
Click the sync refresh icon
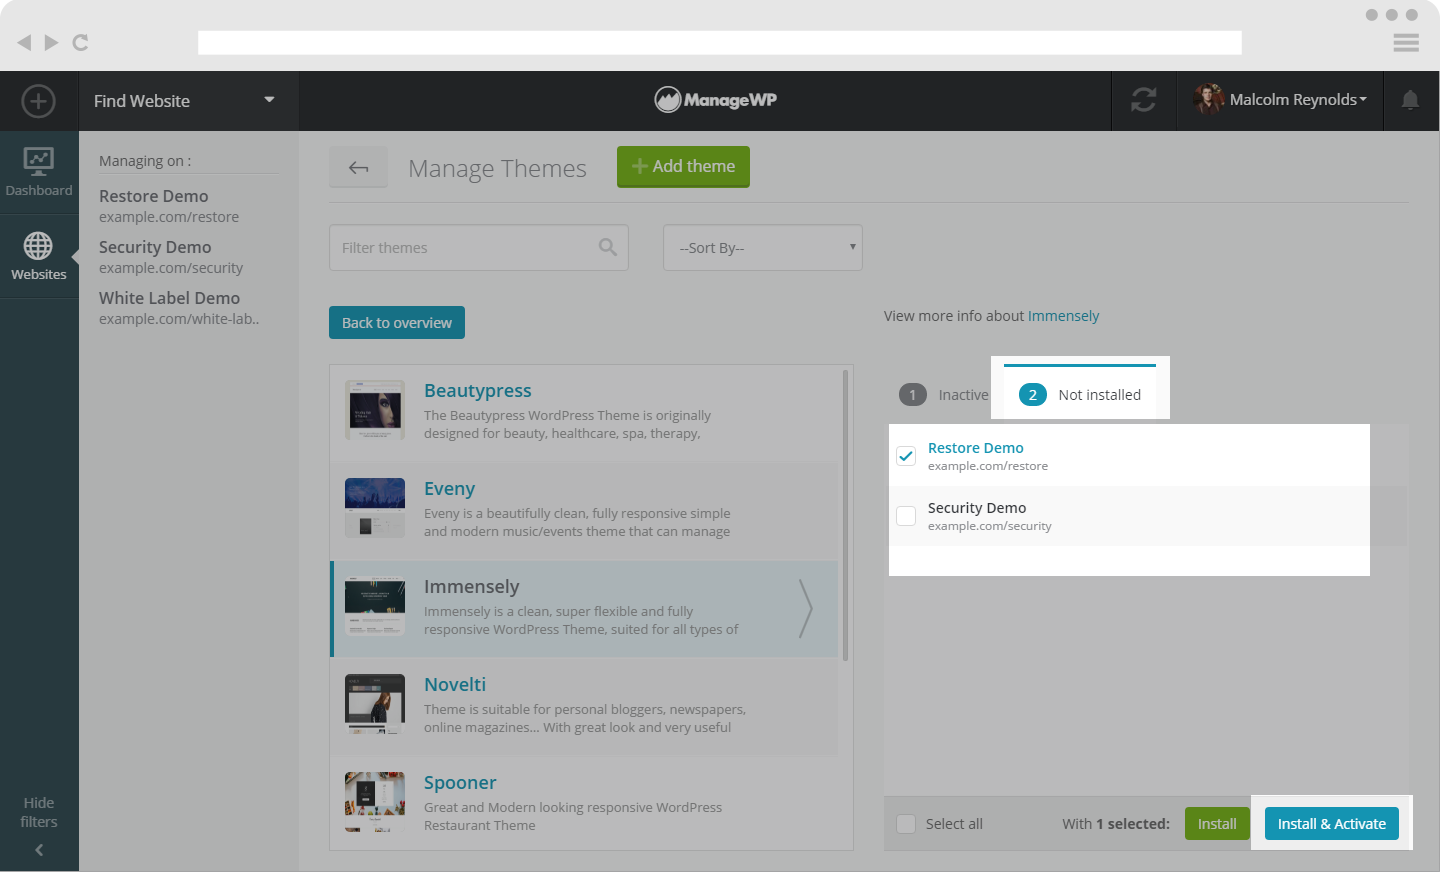coord(1144,100)
